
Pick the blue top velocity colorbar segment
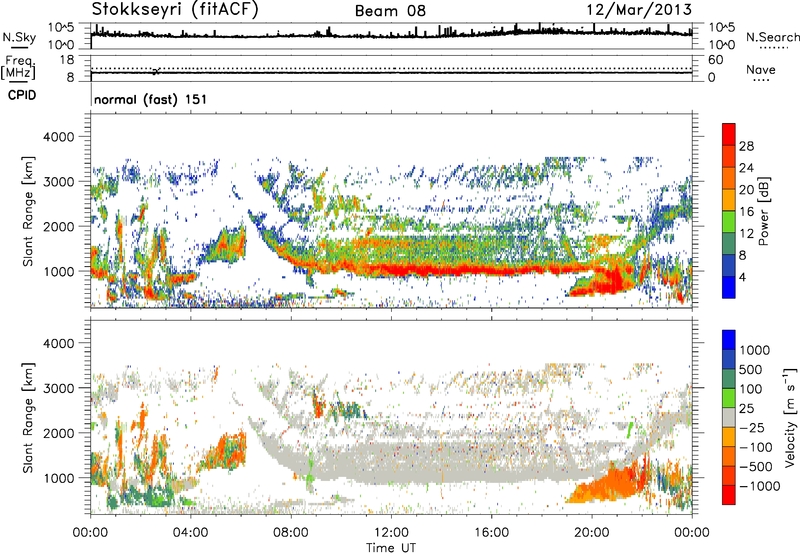729,339
